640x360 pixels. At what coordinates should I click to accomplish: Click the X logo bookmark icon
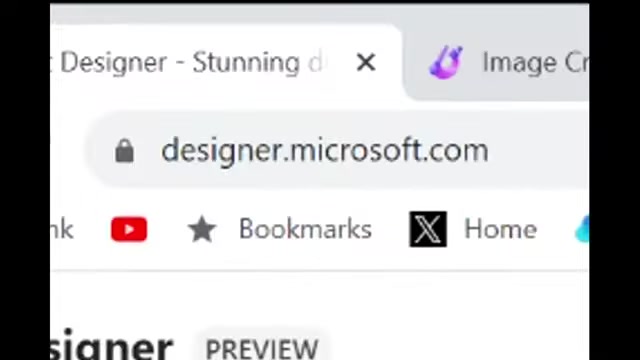(428, 229)
